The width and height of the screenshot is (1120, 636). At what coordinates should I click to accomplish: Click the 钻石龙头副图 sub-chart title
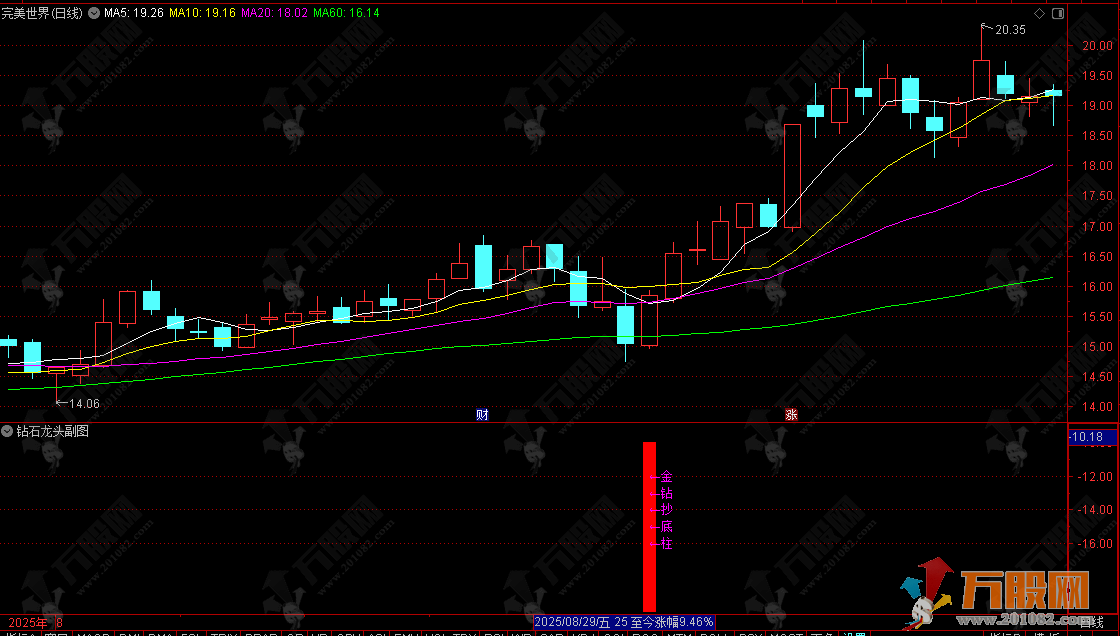53,431
